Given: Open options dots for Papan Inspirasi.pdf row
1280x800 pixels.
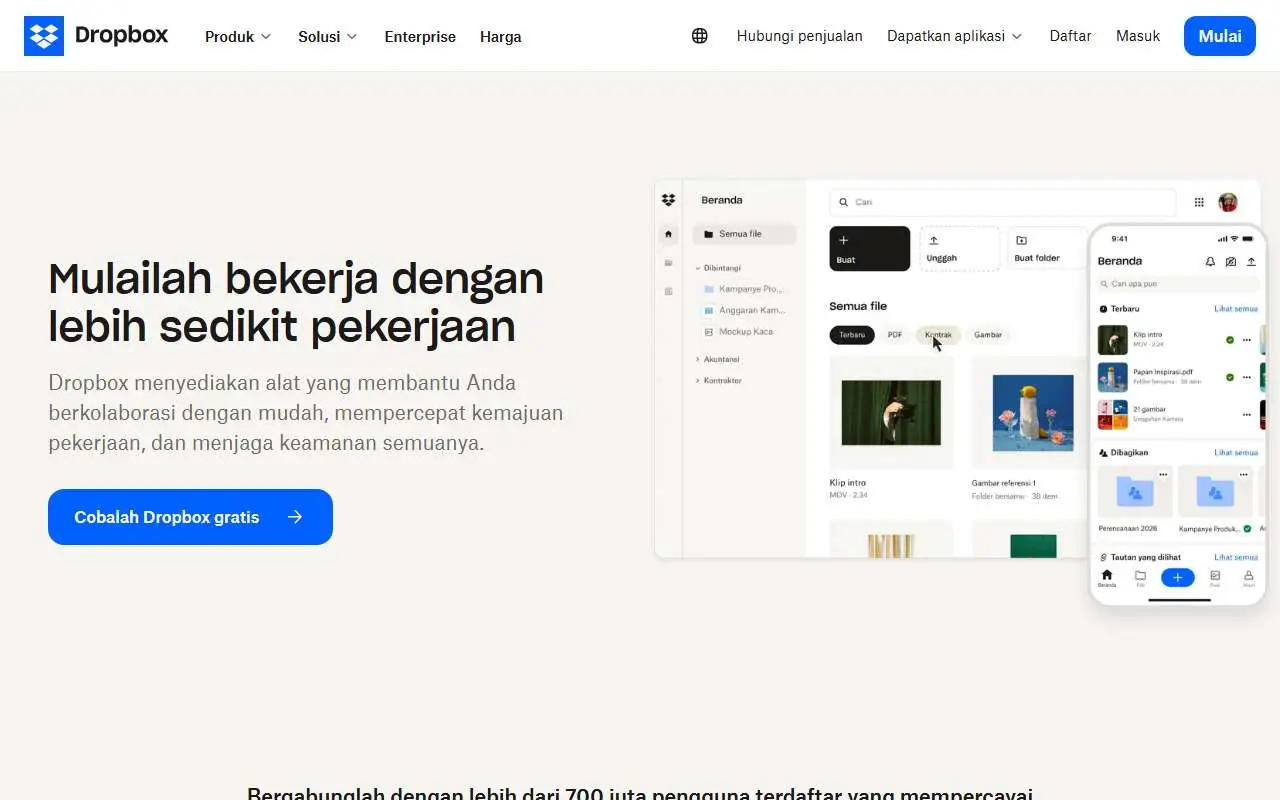Looking at the screenshot, I should [x=1246, y=377].
